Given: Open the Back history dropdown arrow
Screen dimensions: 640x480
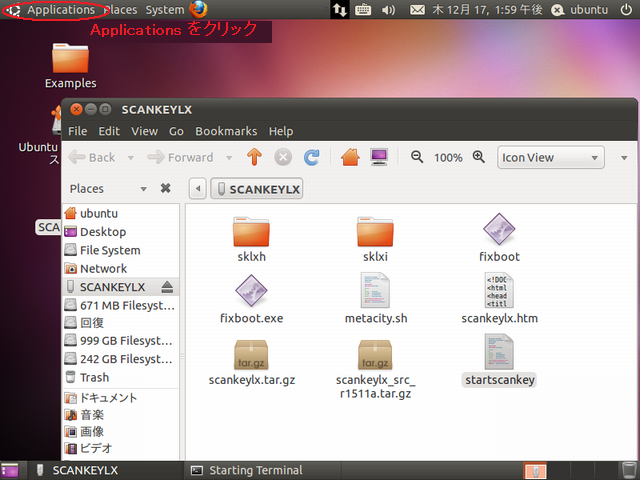Looking at the screenshot, I should (x=131, y=158).
